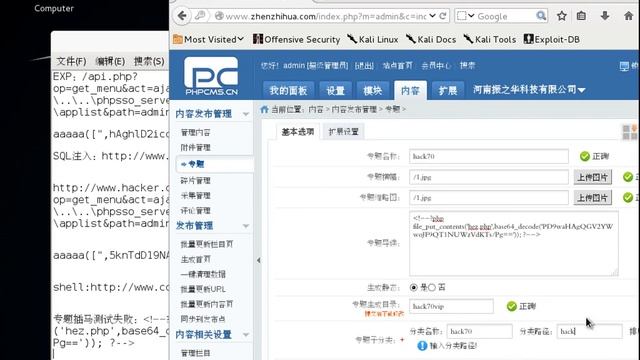Screen dimensions: 640x360
Task: Collapse the 内容发布管理 sidebar section
Action: [x=246, y=114]
